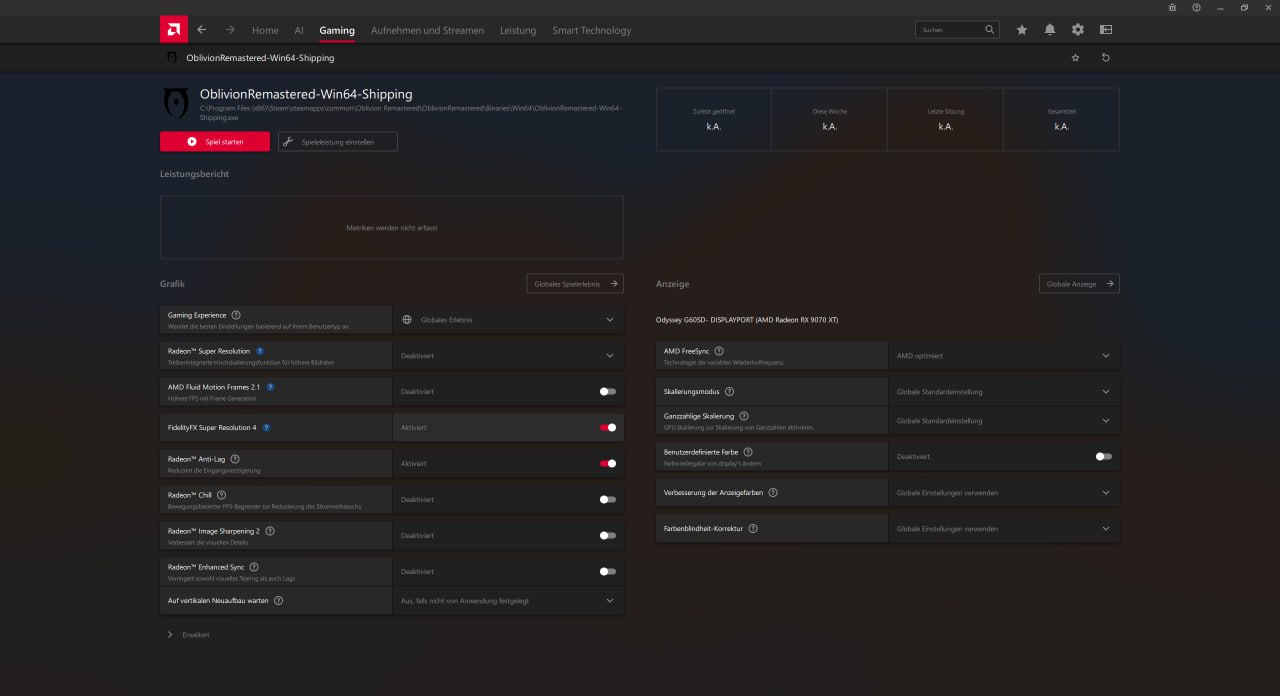Disable FidelityFX Super Resolution 4 toggle
This screenshot has width=1280, height=696.
click(608, 428)
